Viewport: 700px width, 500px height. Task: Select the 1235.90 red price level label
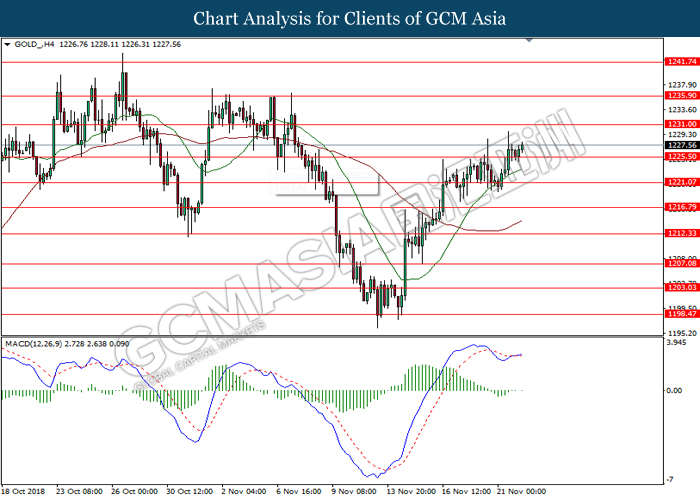[x=682, y=96]
